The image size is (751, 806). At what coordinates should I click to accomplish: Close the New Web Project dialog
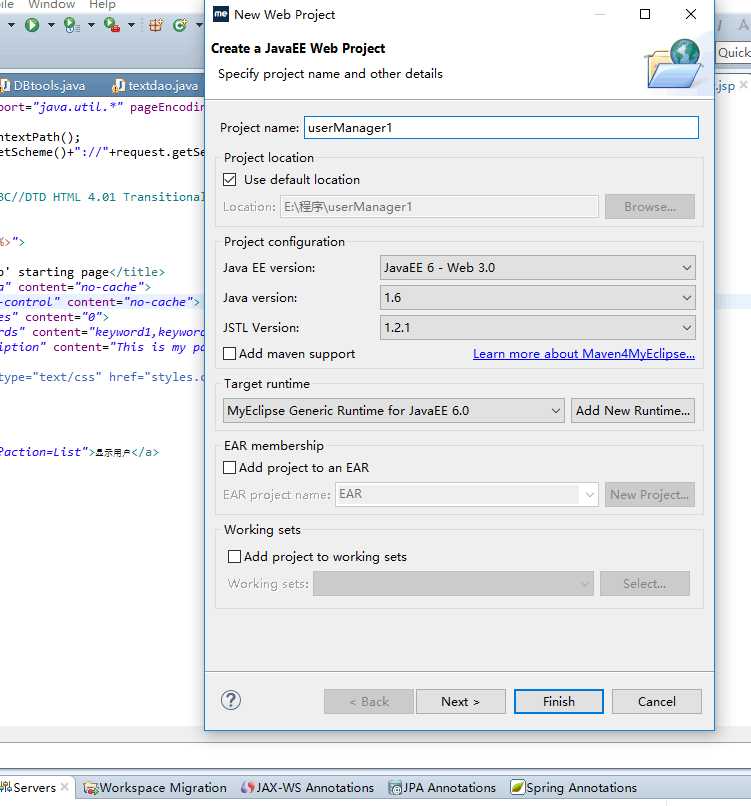click(x=691, y=14)
